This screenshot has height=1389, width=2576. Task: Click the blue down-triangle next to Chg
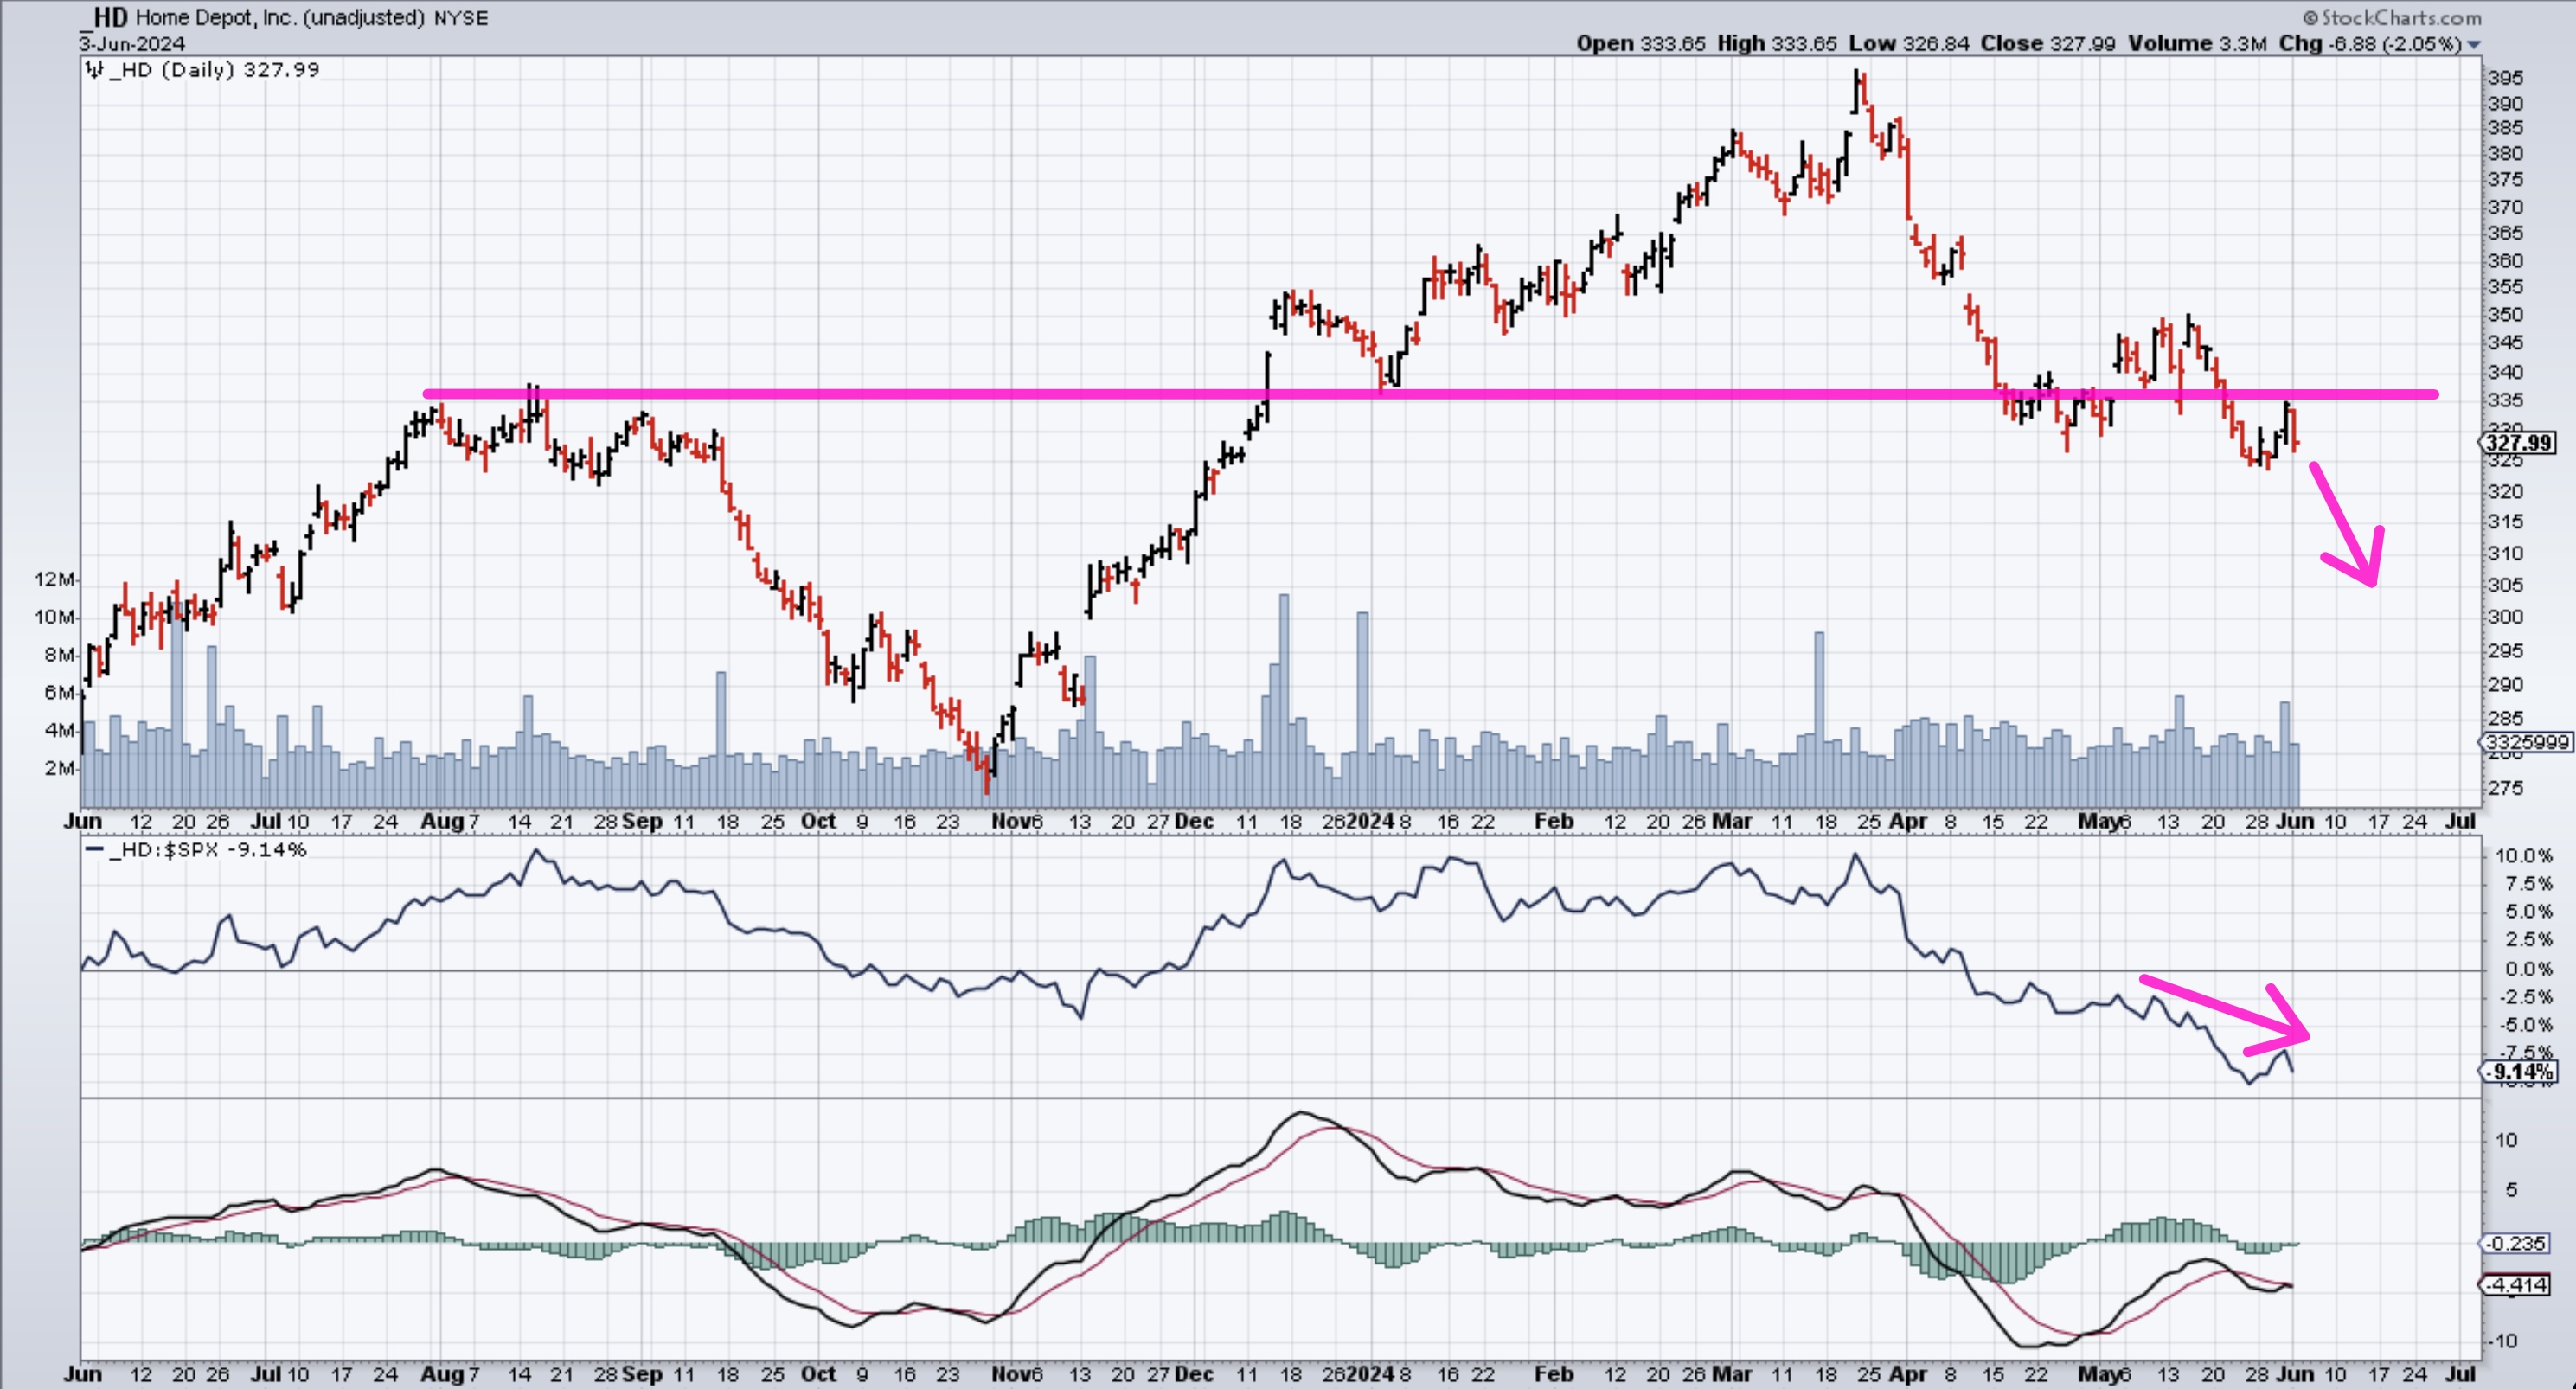2474,45
